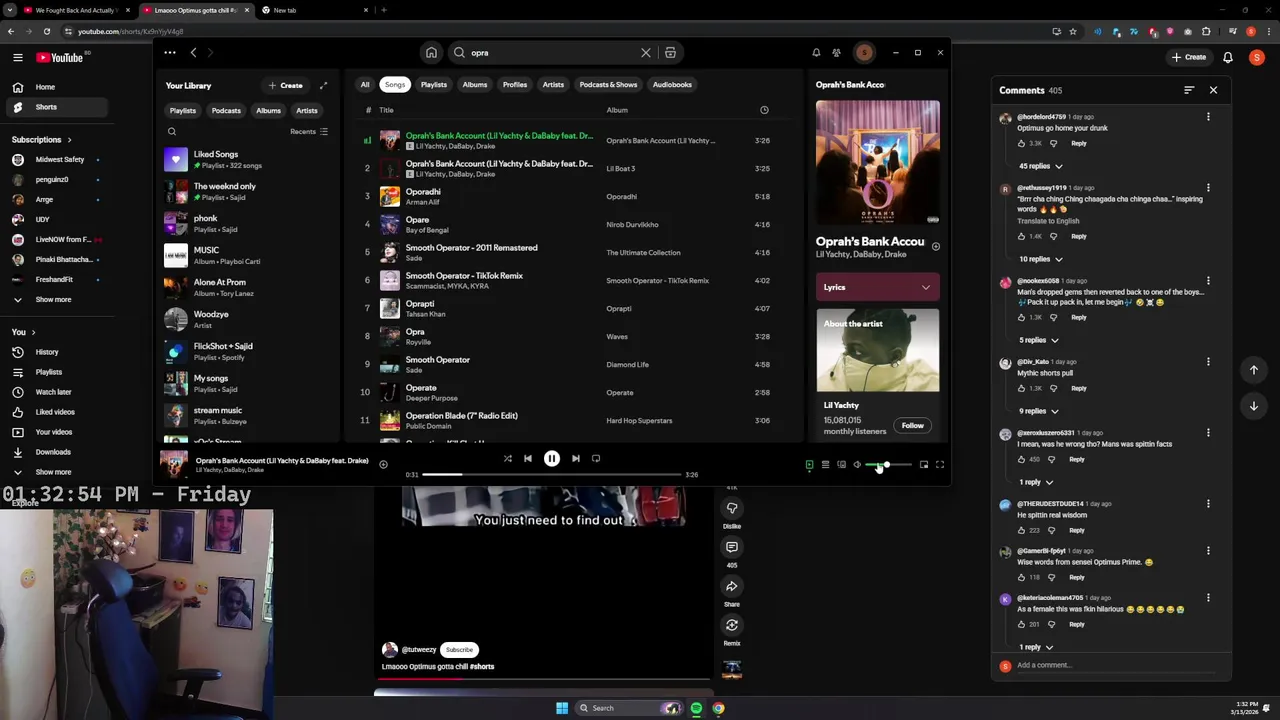Open Spotify notifications bell
This screenshot has width=1280, height=720.
[816, 53]
